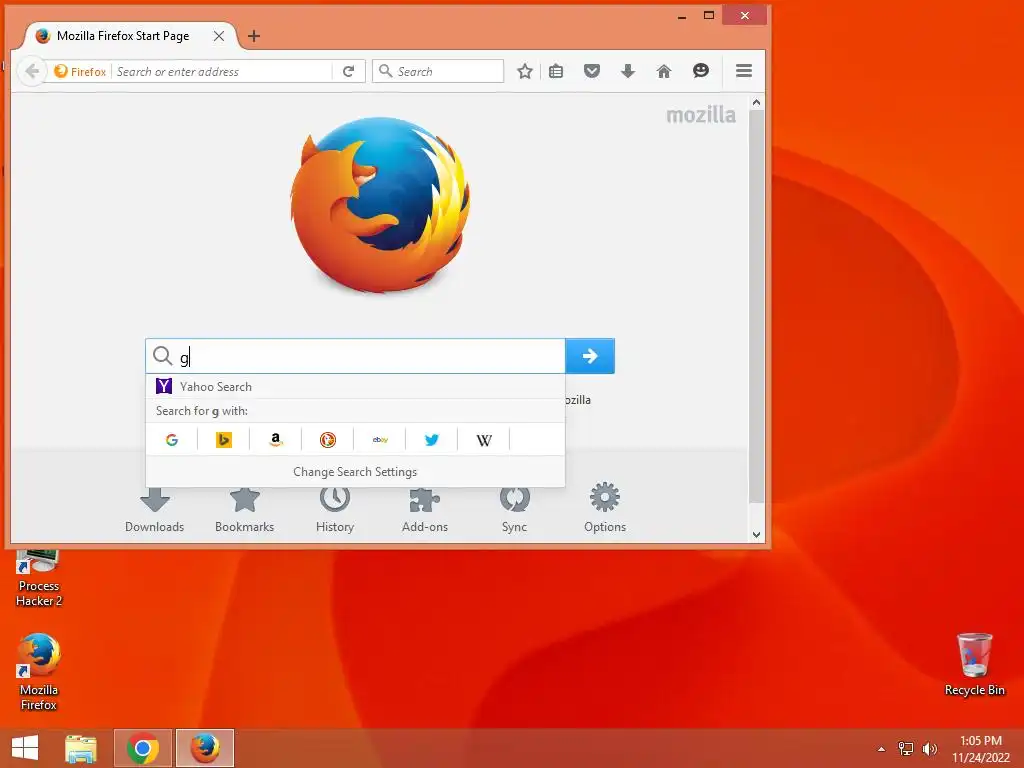
Task: Select Mozilla Firefox desktop shortcut
Action: pyautogui.click(x=39, y=672)
